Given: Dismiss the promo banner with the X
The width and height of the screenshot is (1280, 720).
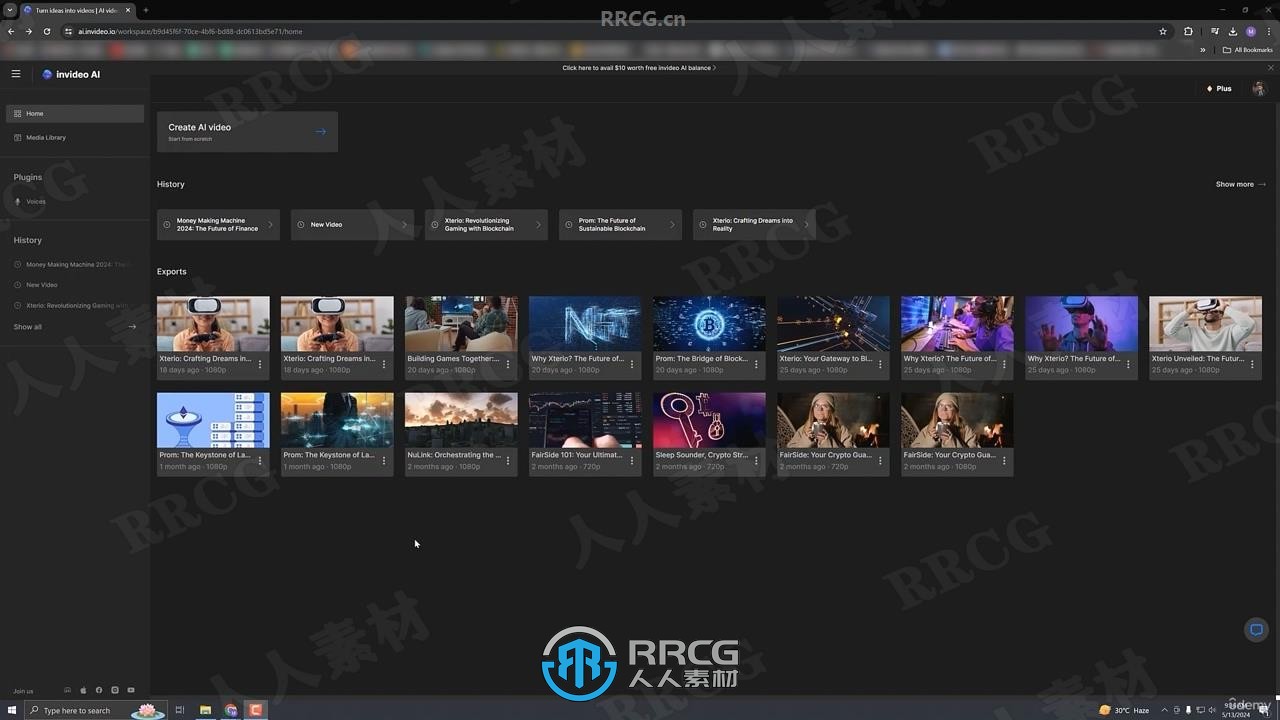Looking at the screenshot, I should 1271,68.
